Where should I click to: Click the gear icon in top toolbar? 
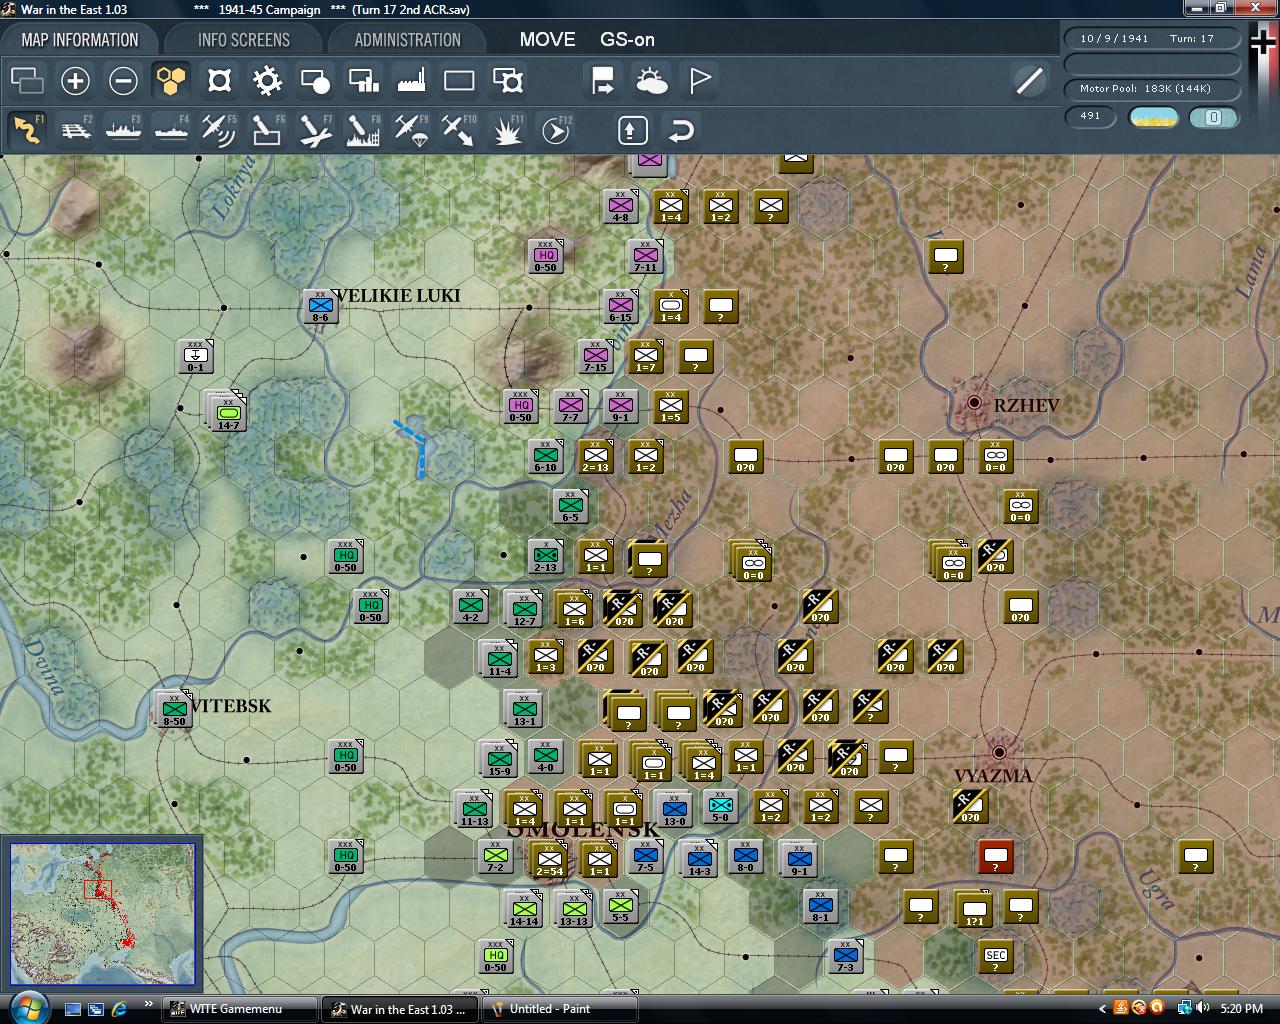point(267,80)
